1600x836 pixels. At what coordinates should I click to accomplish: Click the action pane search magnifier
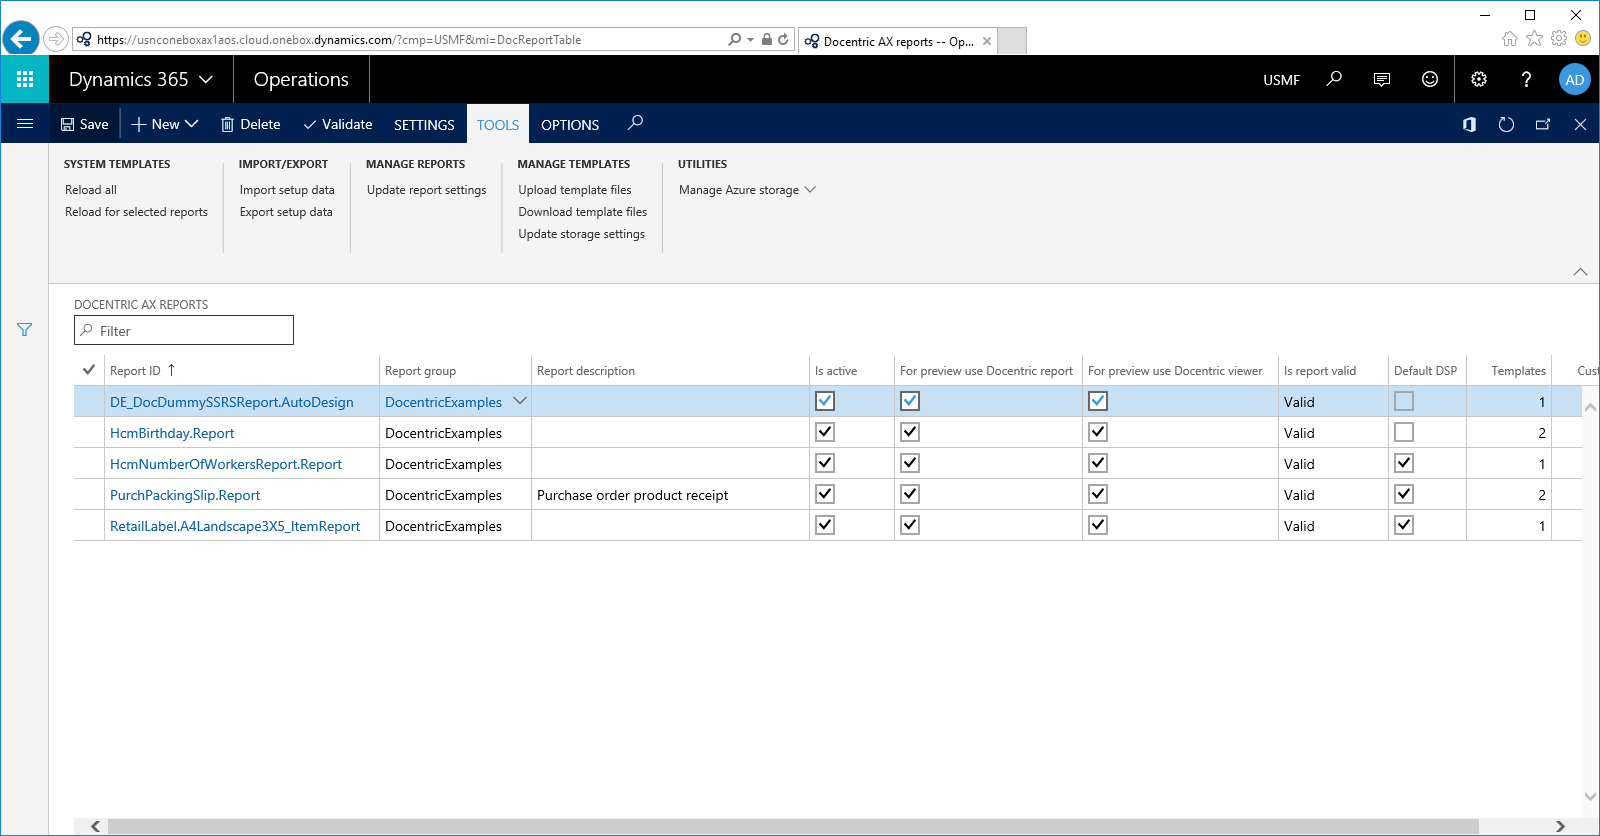pyautogui.click(x=635, y=123)
